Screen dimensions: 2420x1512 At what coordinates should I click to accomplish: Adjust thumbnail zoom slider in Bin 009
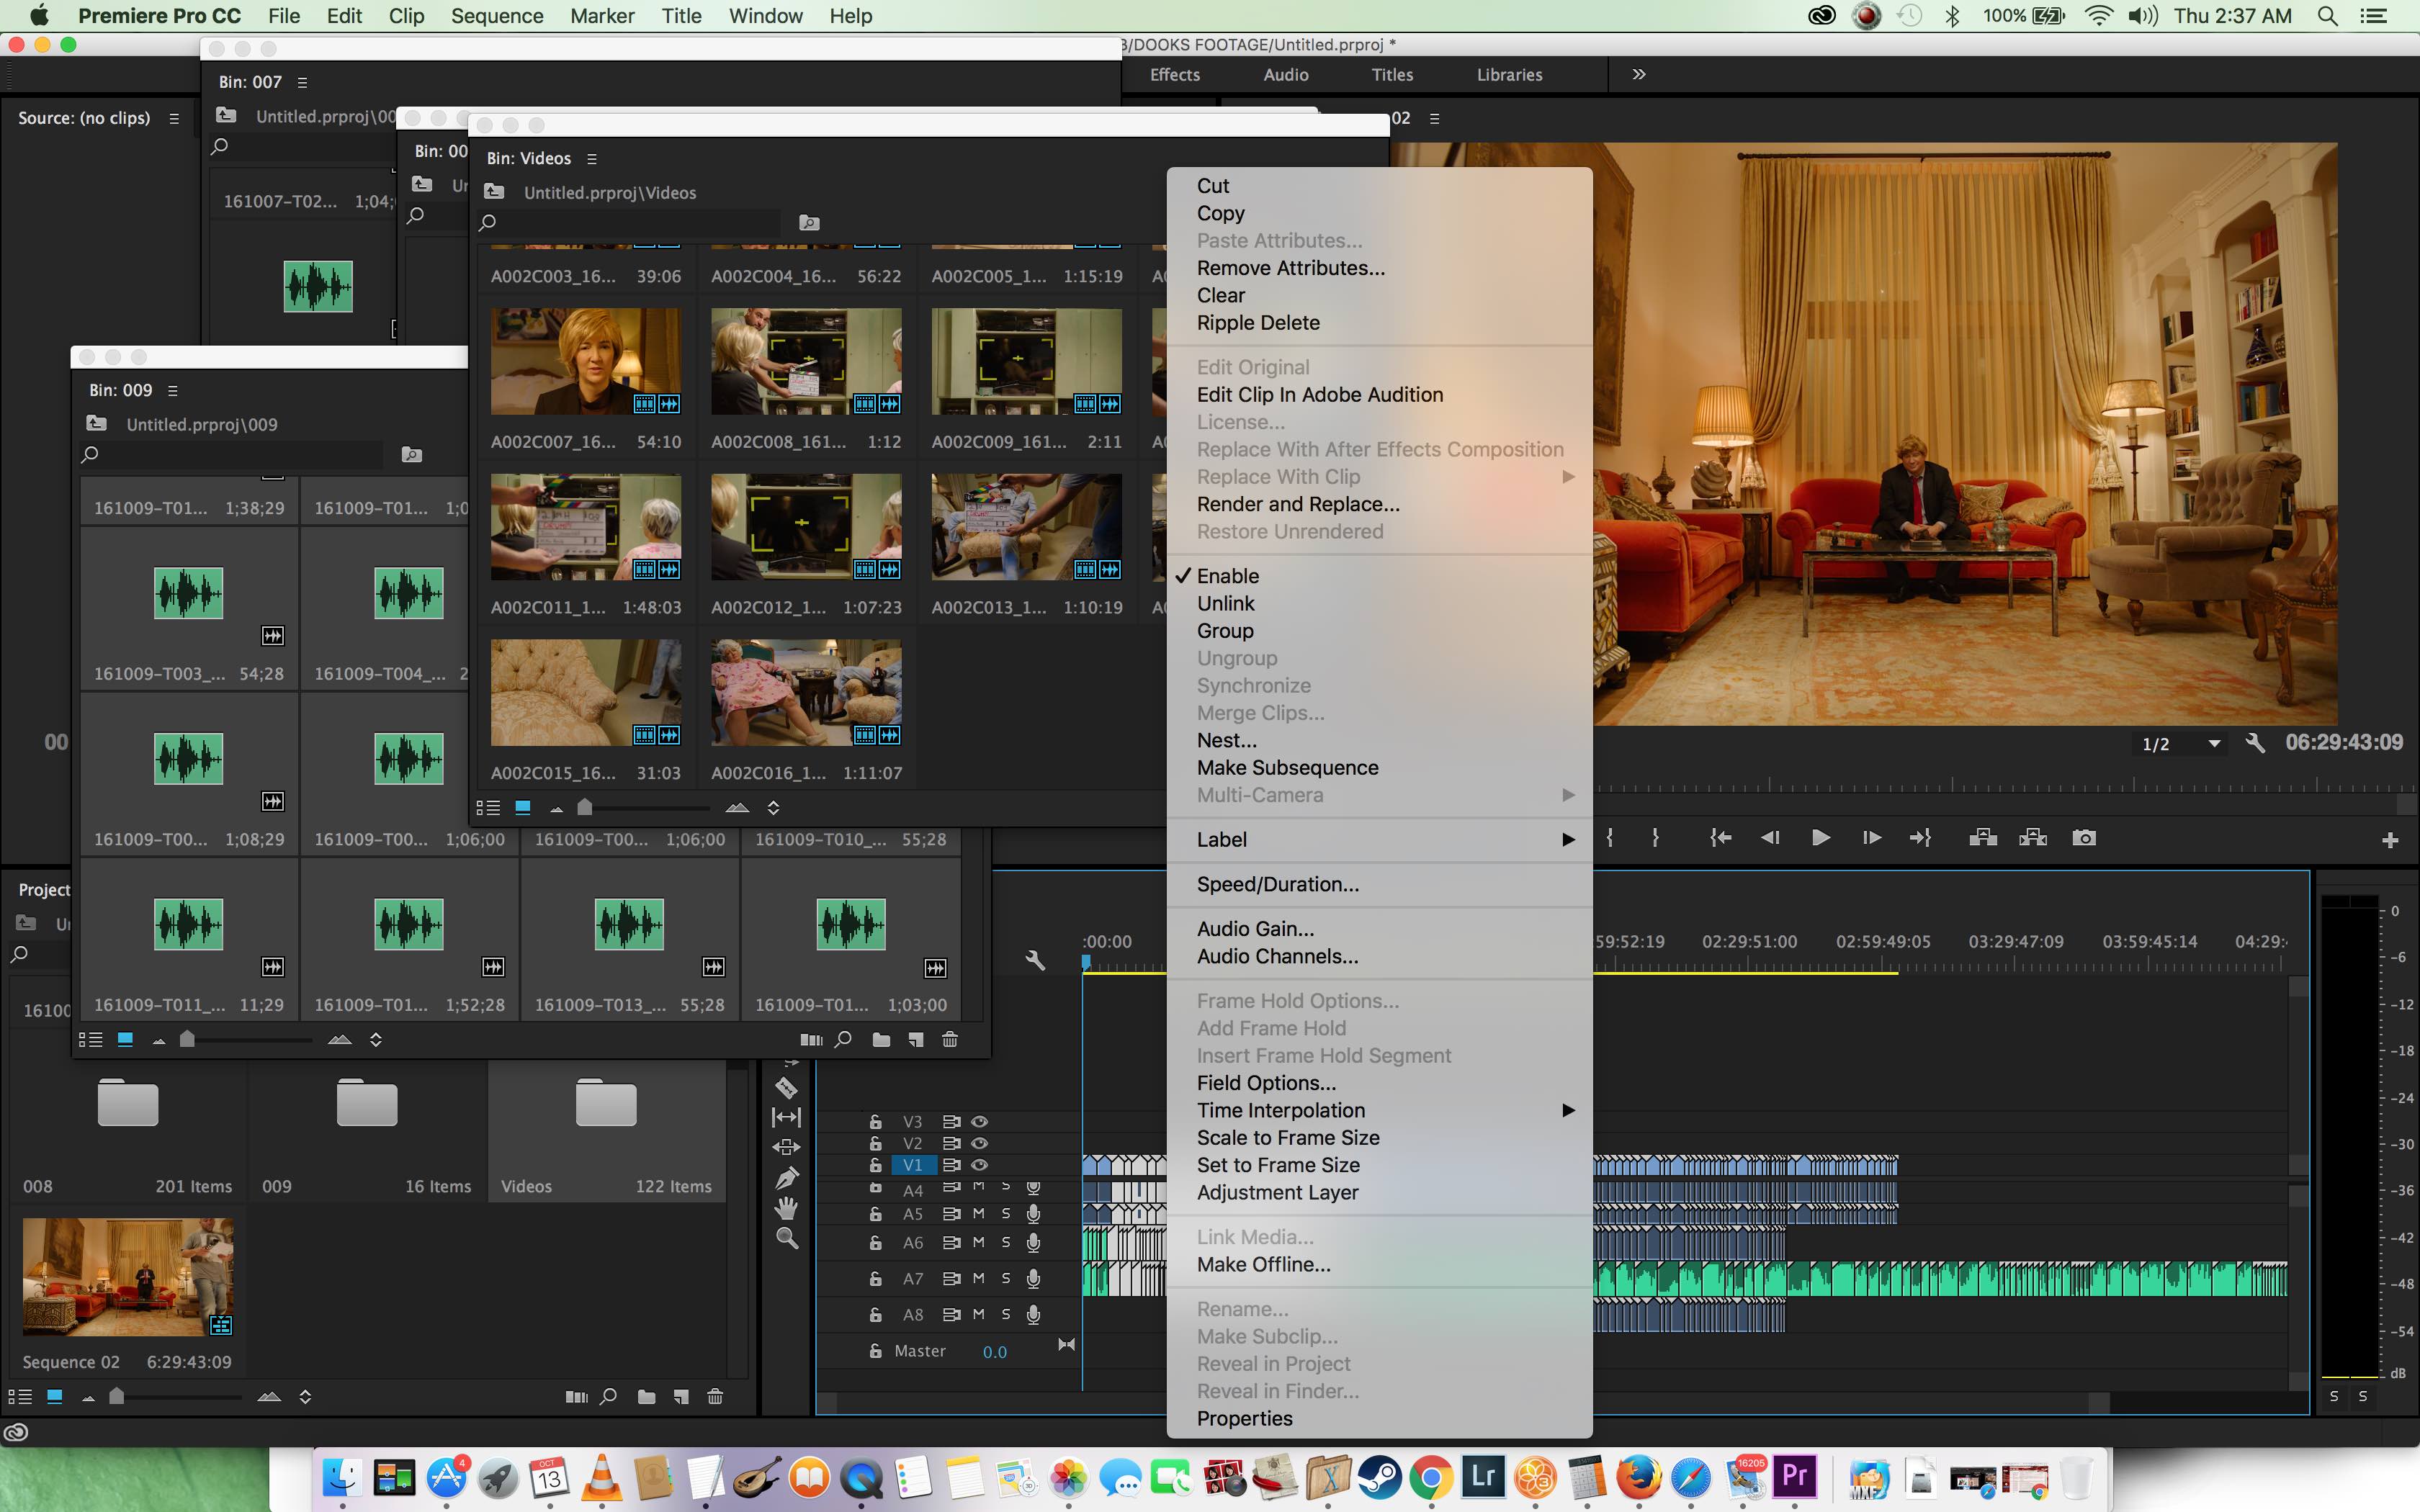187,1040
